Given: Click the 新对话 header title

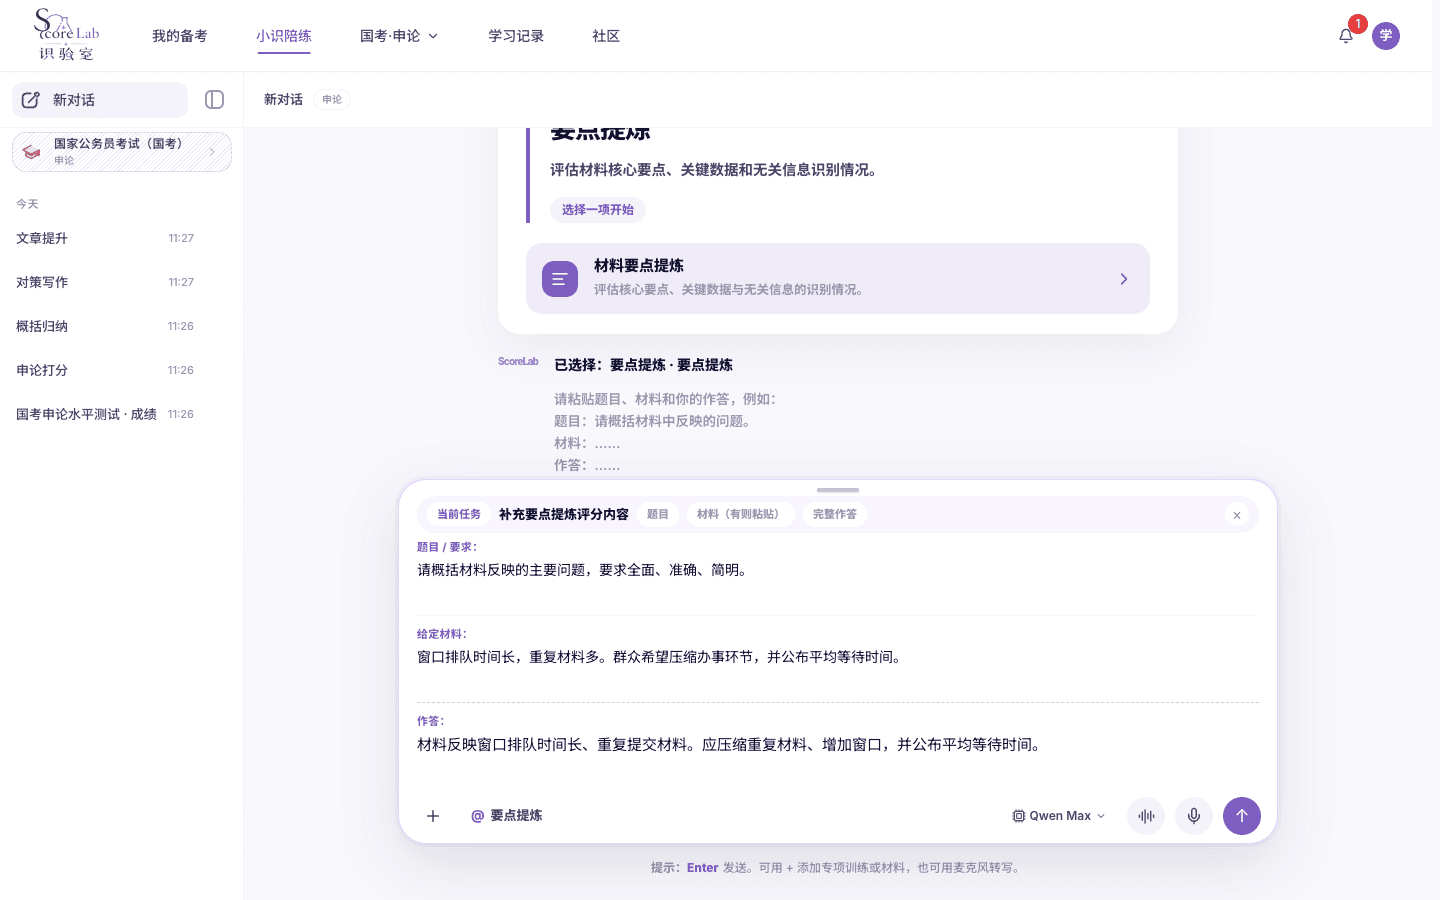Looking at the screenshot, I should pos(283,100).
